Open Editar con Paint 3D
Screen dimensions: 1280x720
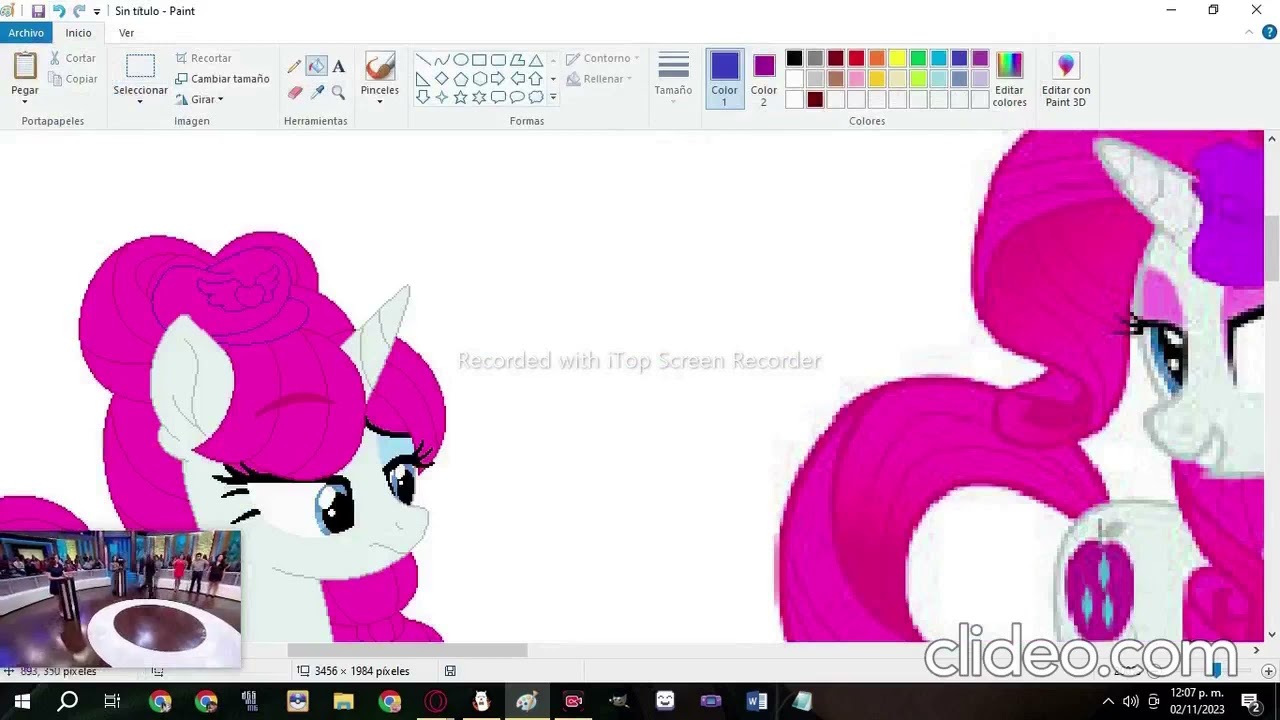click(1066, 80)
